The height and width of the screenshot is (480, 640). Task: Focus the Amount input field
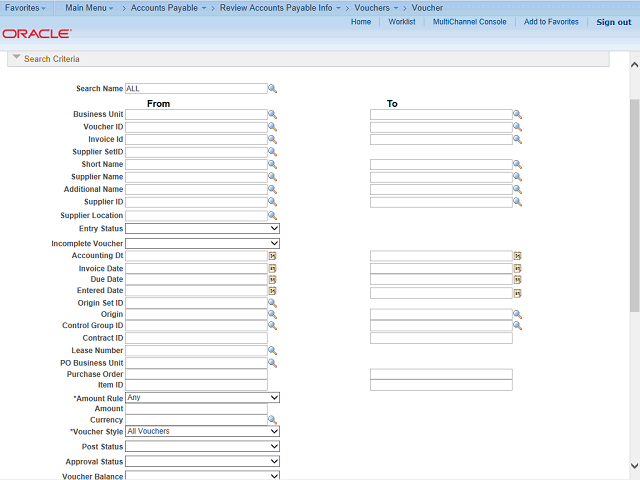tap(196, 409)
